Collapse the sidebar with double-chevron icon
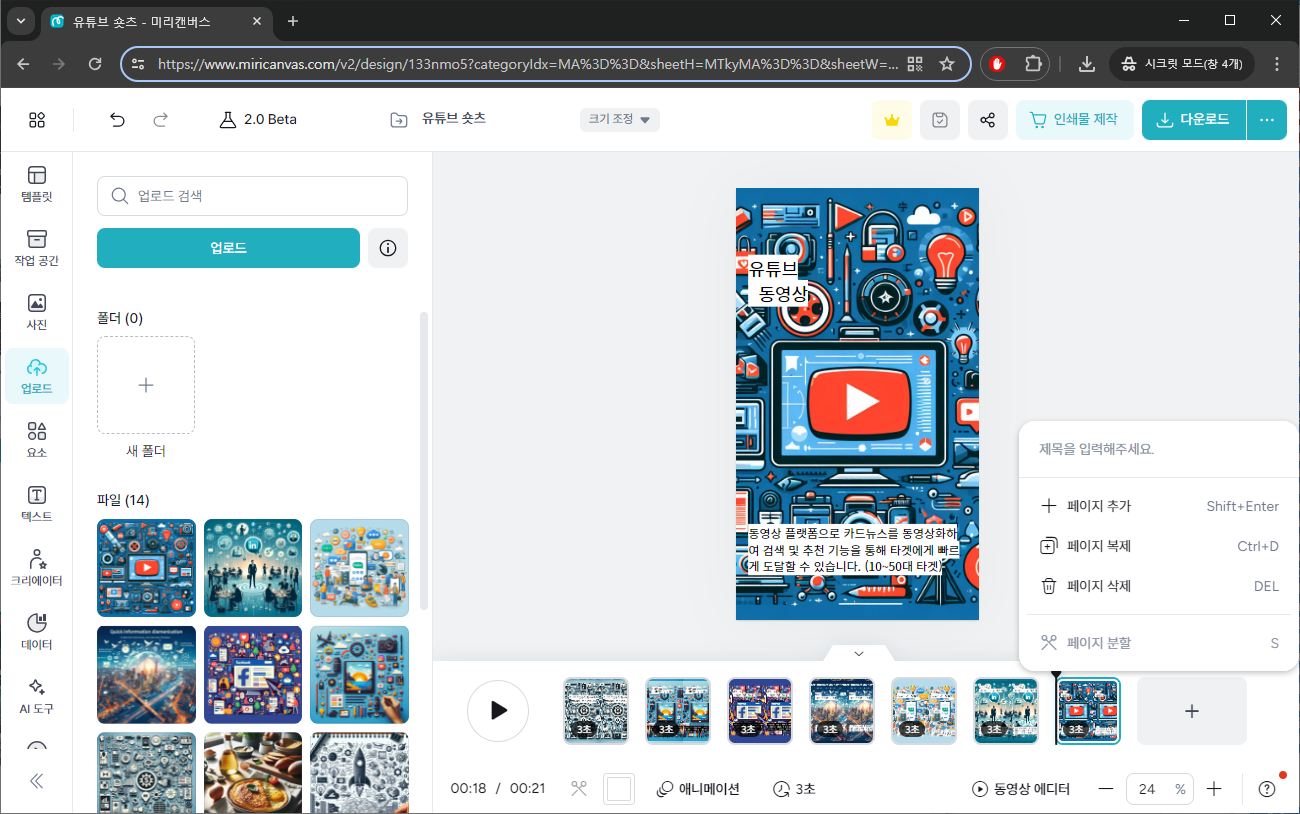This screenshot has height=814, width=1300. [37, 781]
